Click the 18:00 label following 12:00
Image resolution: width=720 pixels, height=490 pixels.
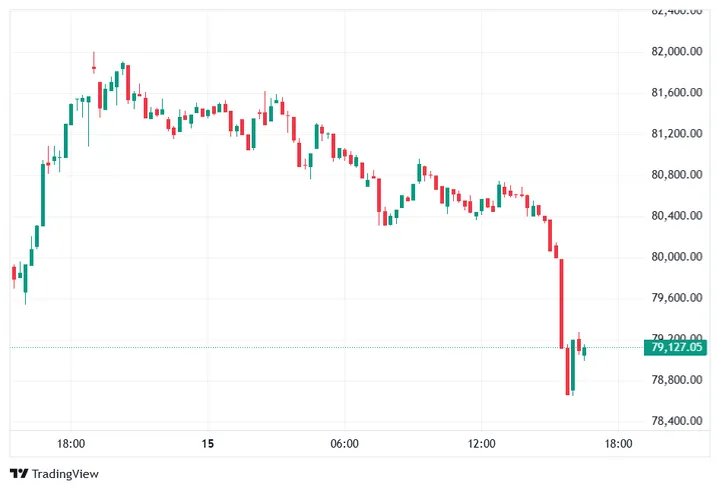[x=618, y=444]
